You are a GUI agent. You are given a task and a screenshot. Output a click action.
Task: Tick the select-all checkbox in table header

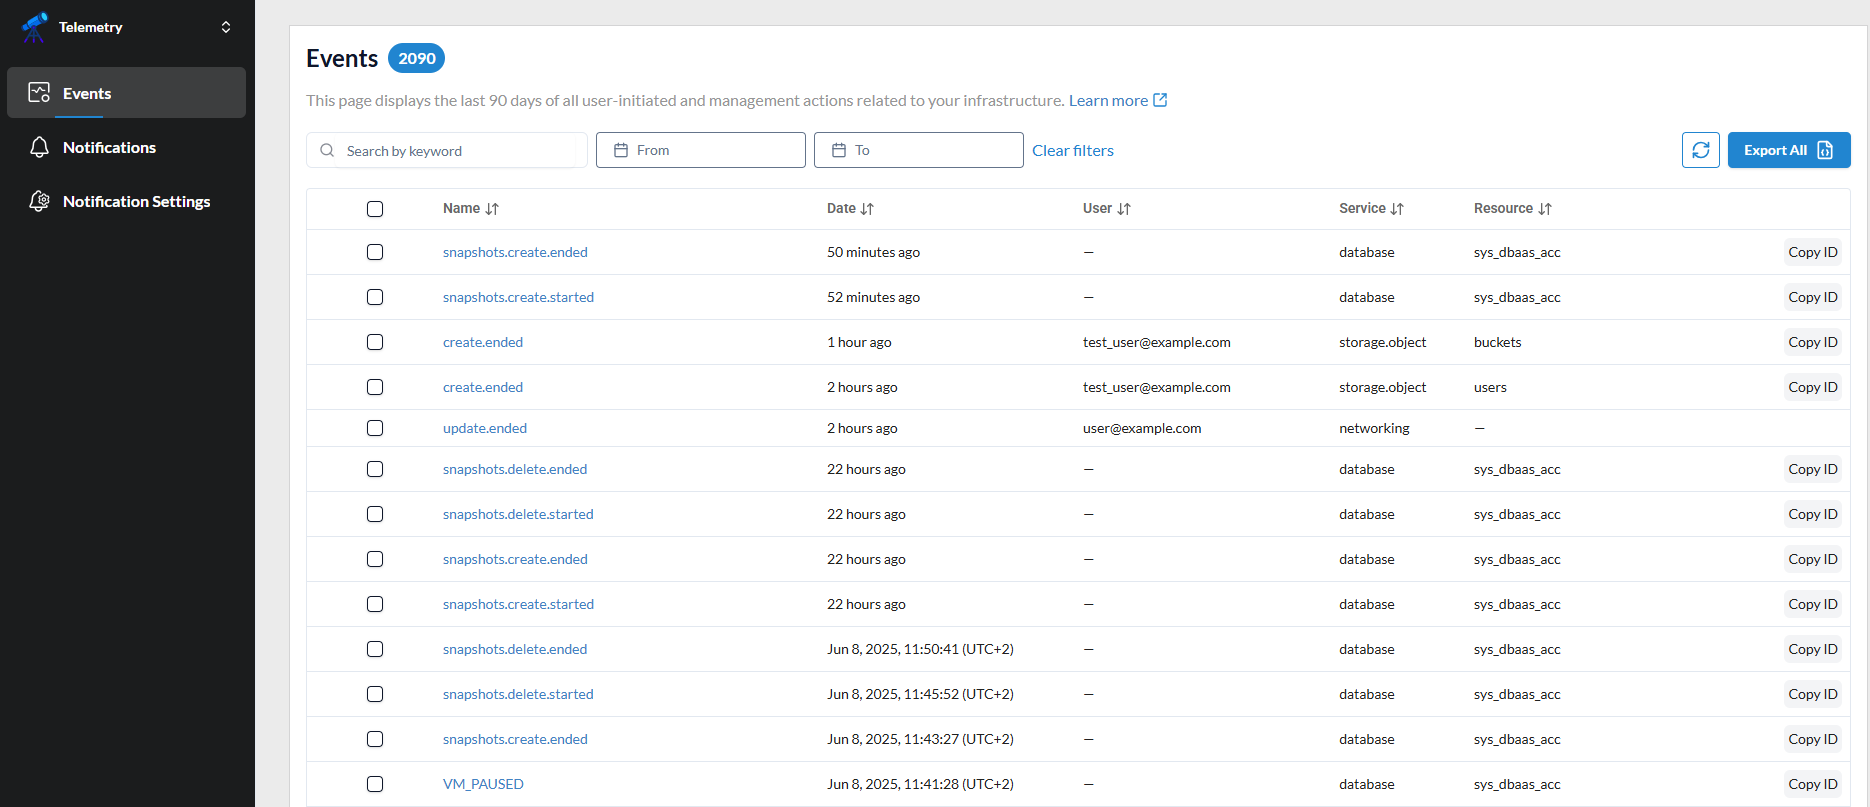[375, 209]
